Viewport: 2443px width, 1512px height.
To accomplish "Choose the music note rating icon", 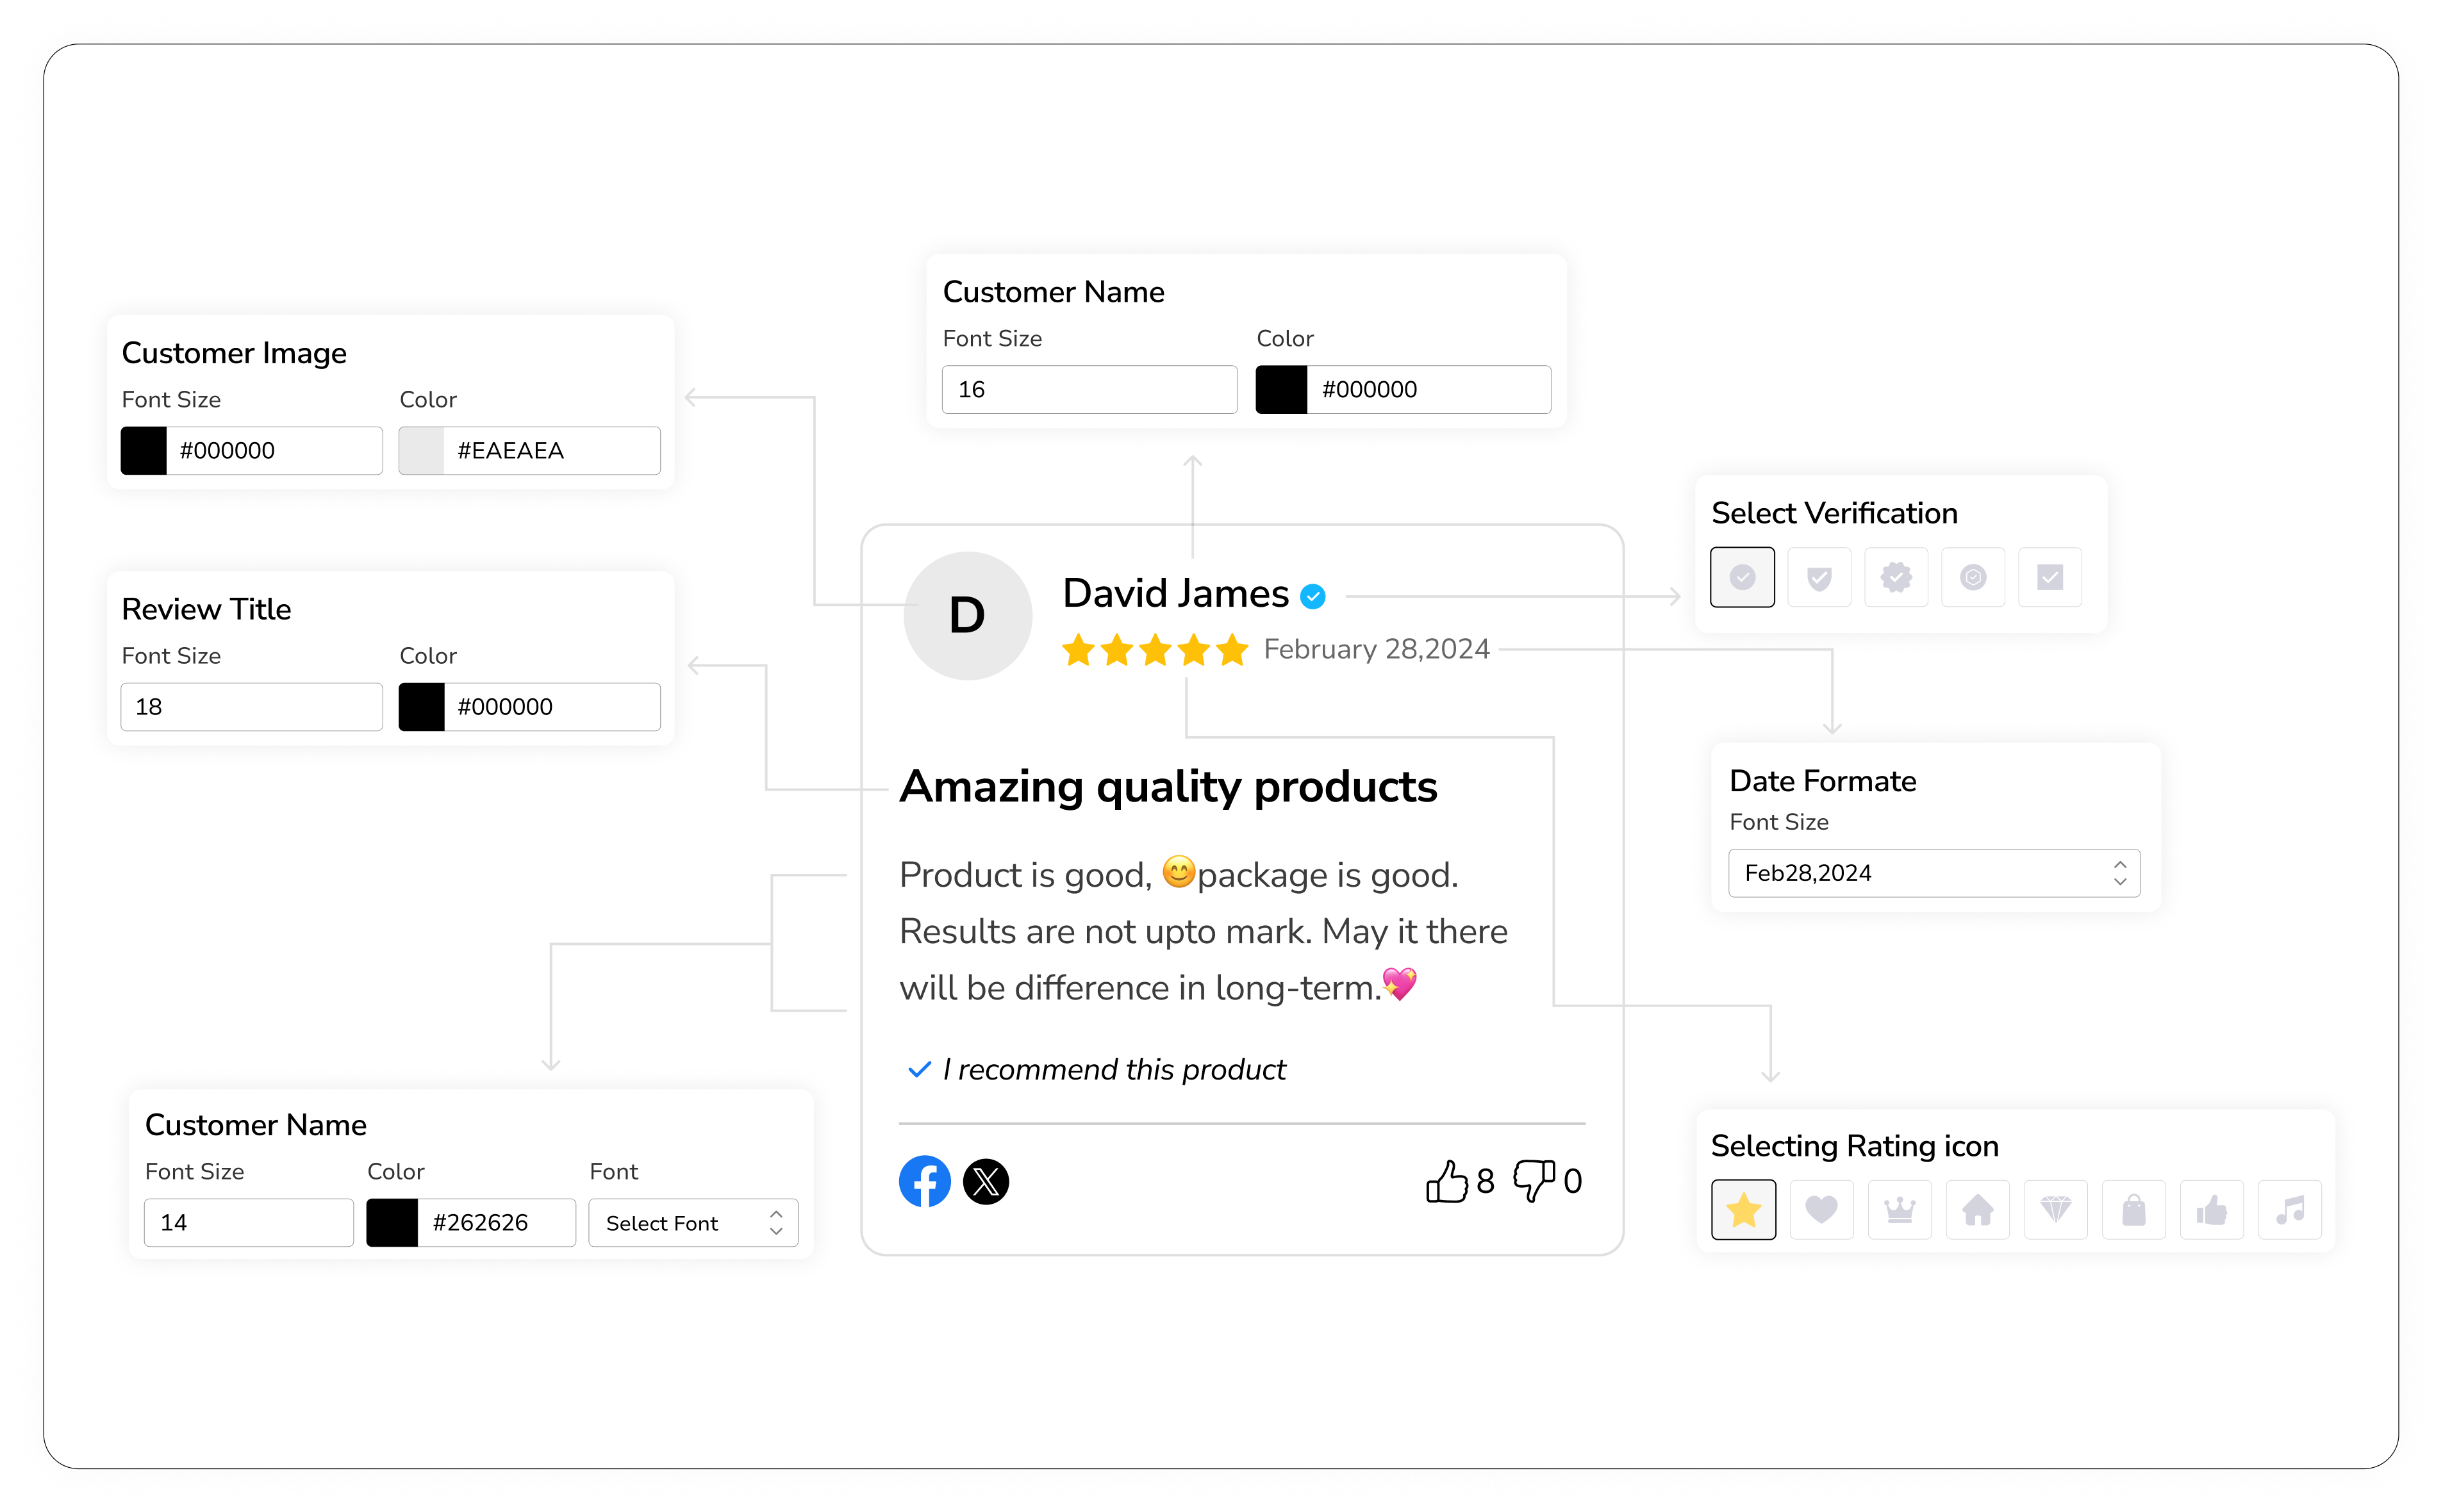I will point(2290,1210).
